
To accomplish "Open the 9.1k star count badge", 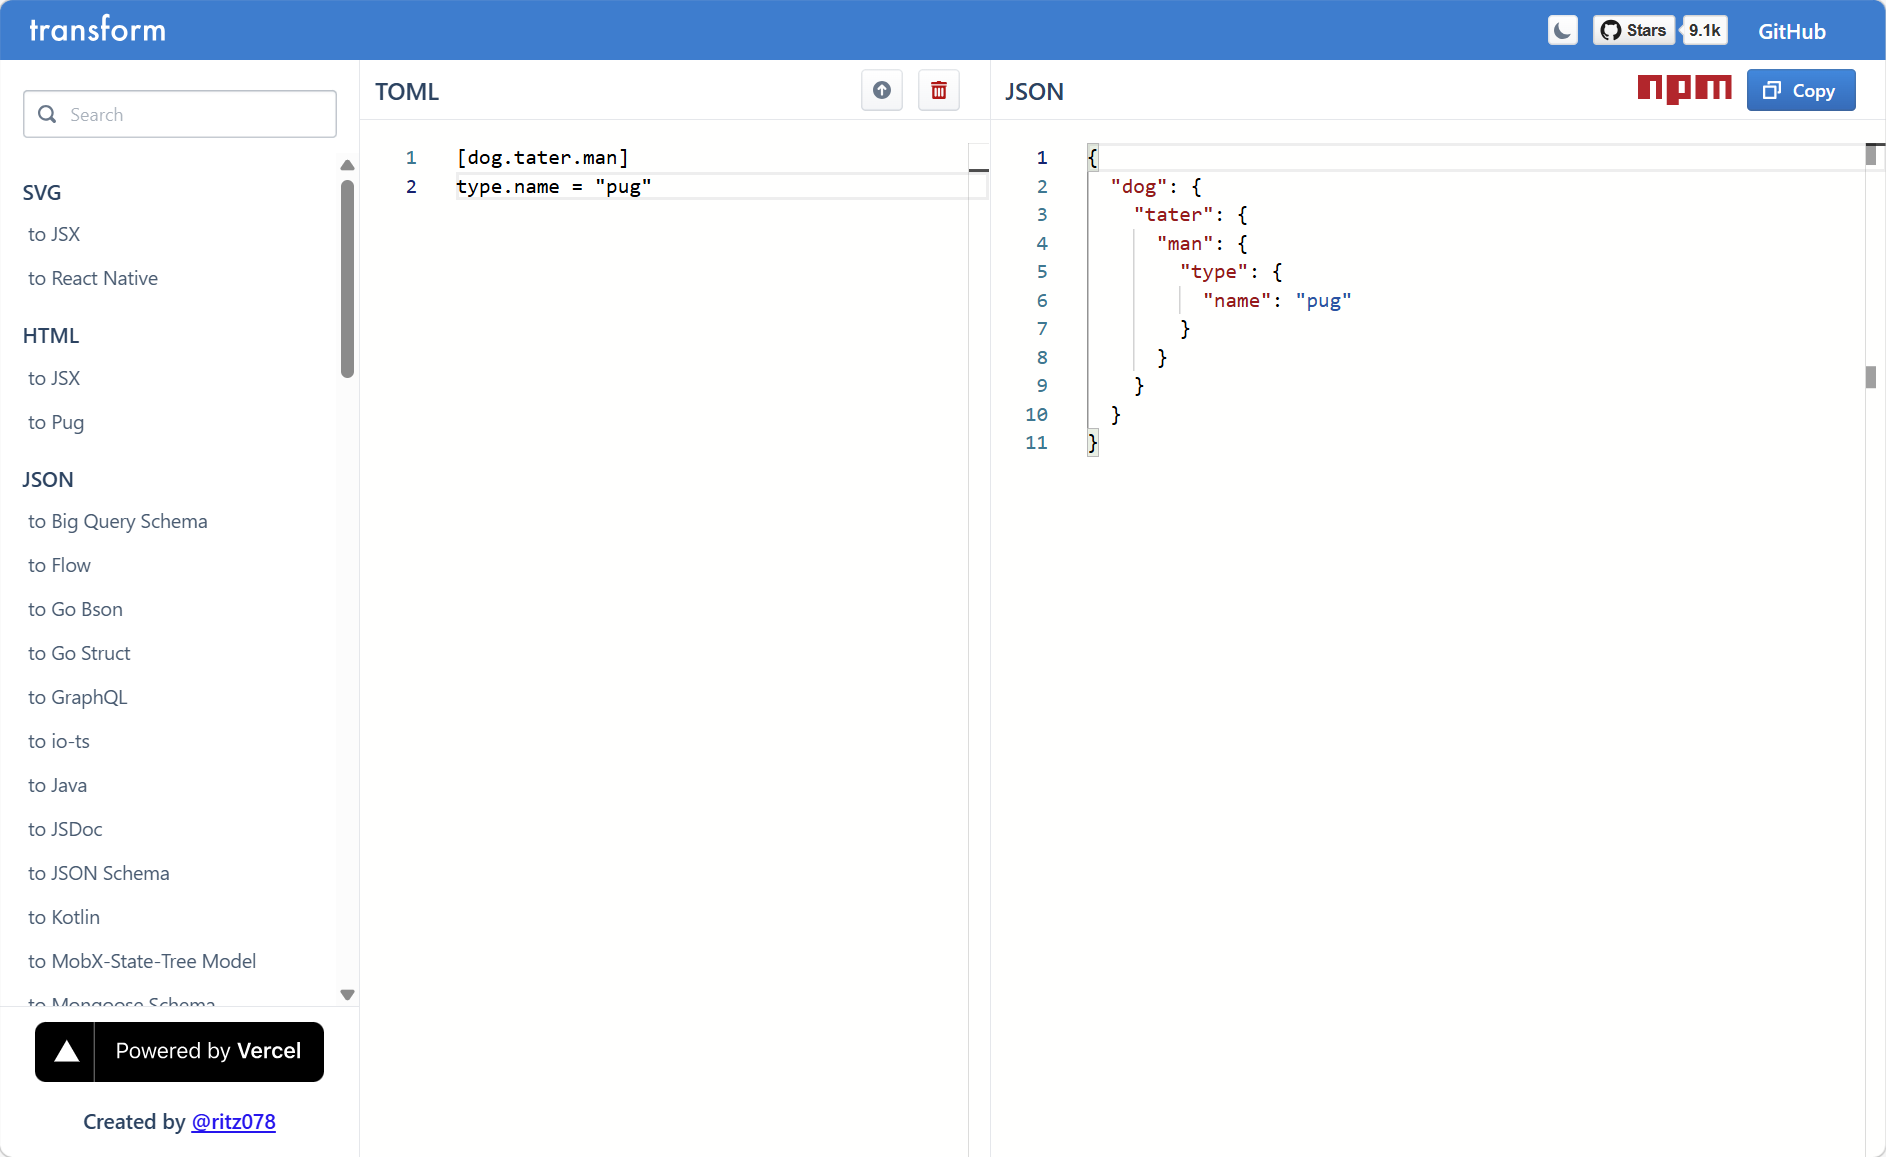I will coord(1705,31).
